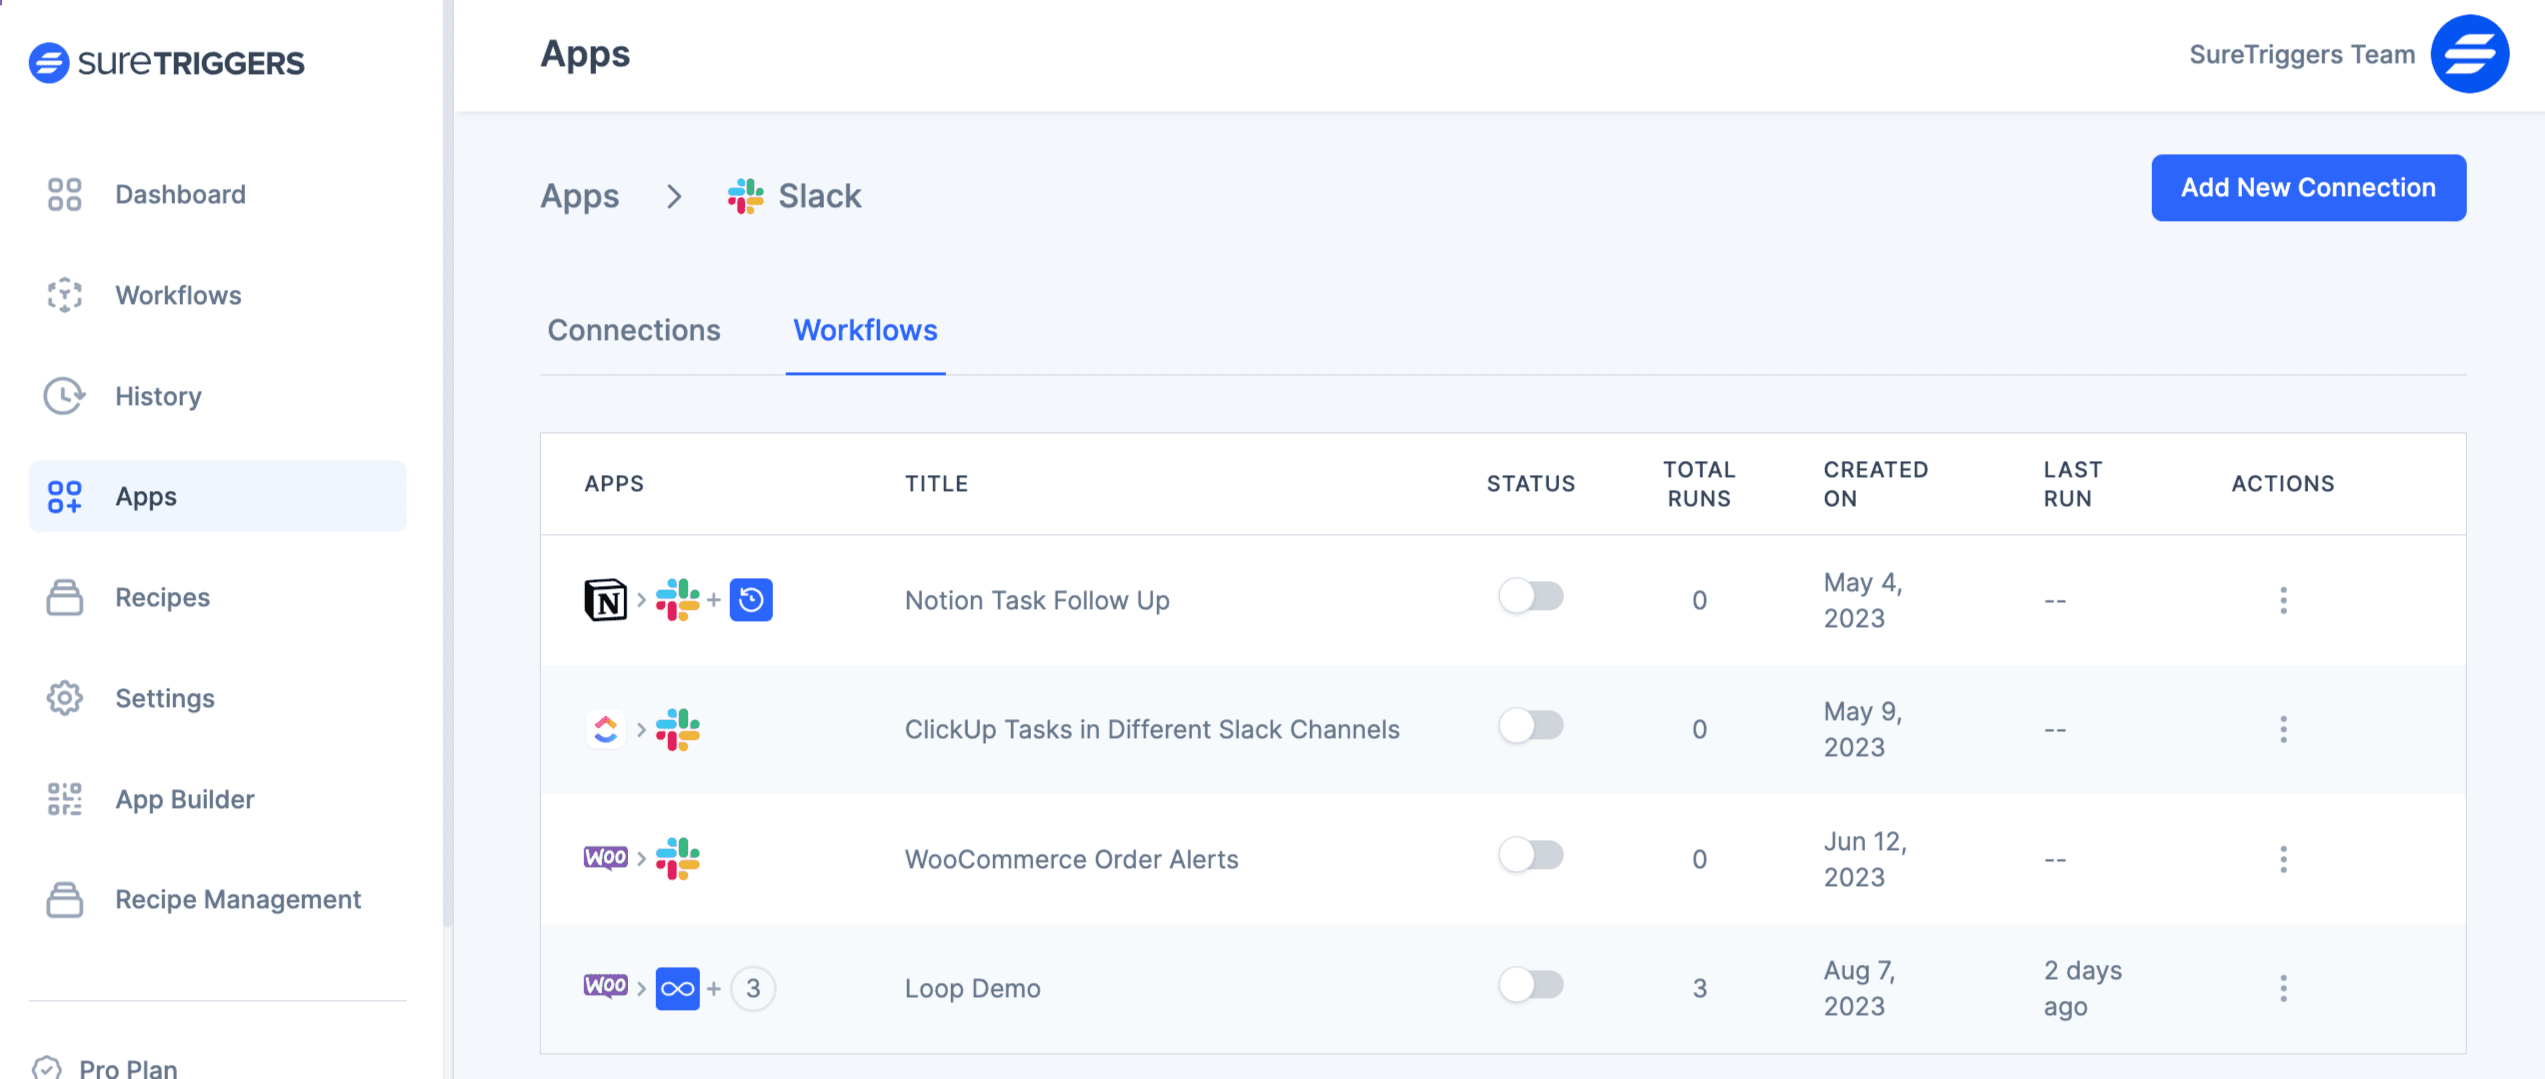Switch to the Connections tab
The width and height of the screenshot is (2545, 1079).
[633, 330]
